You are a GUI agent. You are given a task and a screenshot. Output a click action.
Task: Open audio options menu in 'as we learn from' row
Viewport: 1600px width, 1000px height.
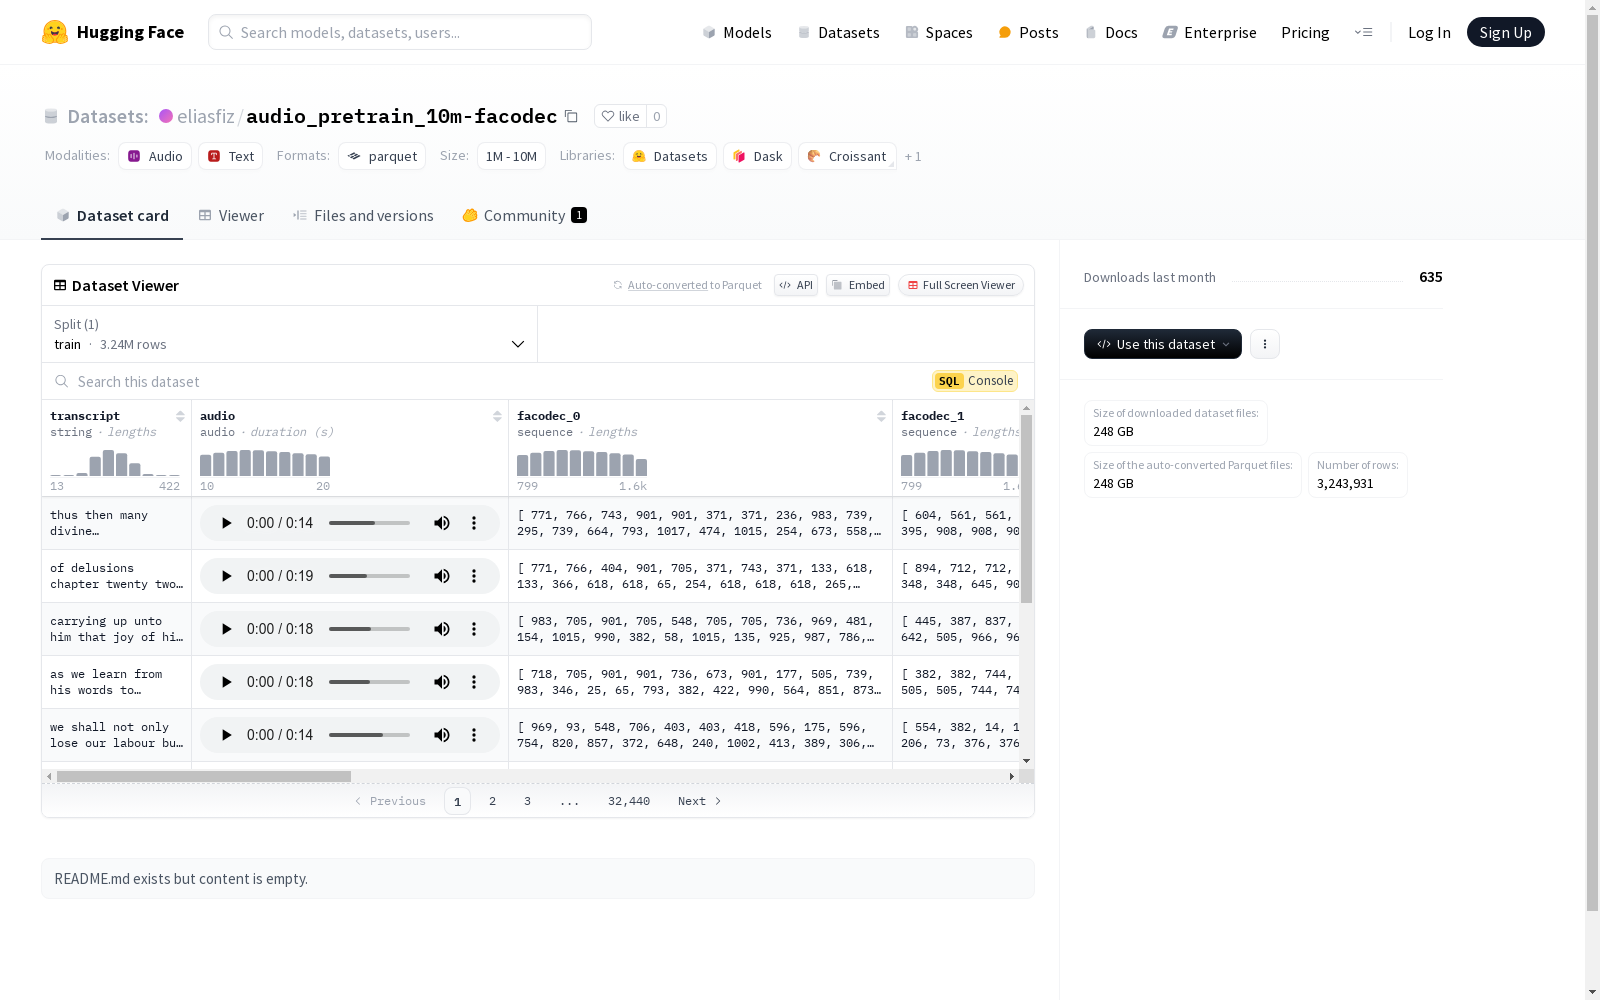tap(474, 682)
